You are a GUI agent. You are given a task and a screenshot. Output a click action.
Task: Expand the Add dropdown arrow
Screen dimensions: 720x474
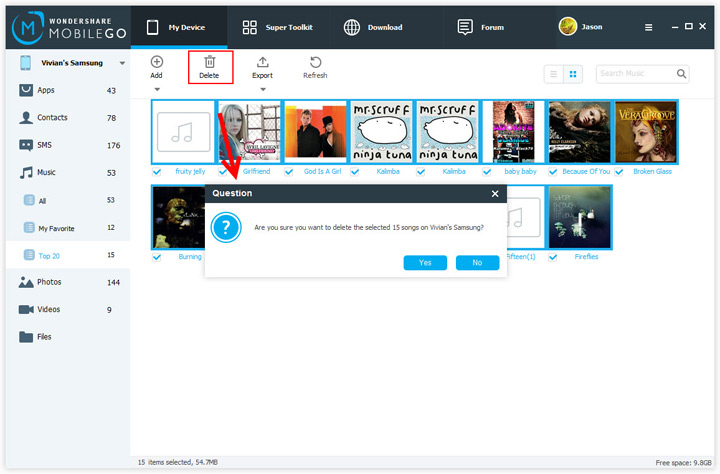tap(157, 90)
